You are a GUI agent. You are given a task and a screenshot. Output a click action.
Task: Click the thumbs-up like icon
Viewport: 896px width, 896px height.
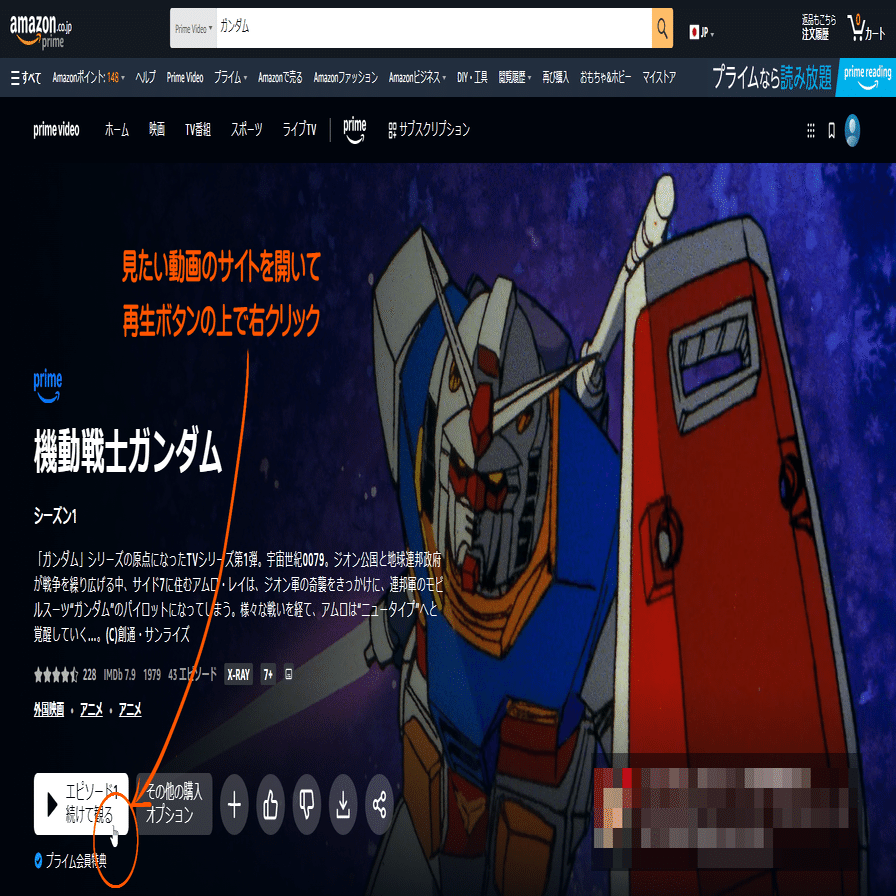point(270,805)
